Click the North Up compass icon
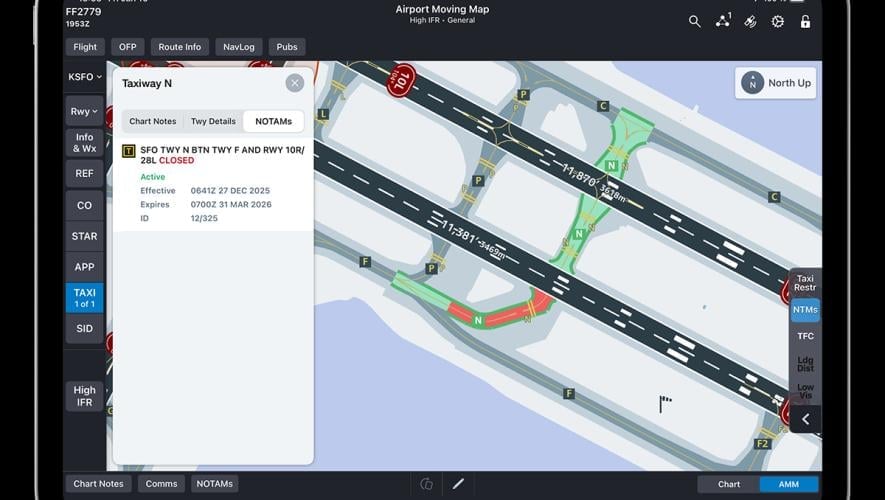Image resolution: width=885 pixels, height=500 pixels. point(752,84)
